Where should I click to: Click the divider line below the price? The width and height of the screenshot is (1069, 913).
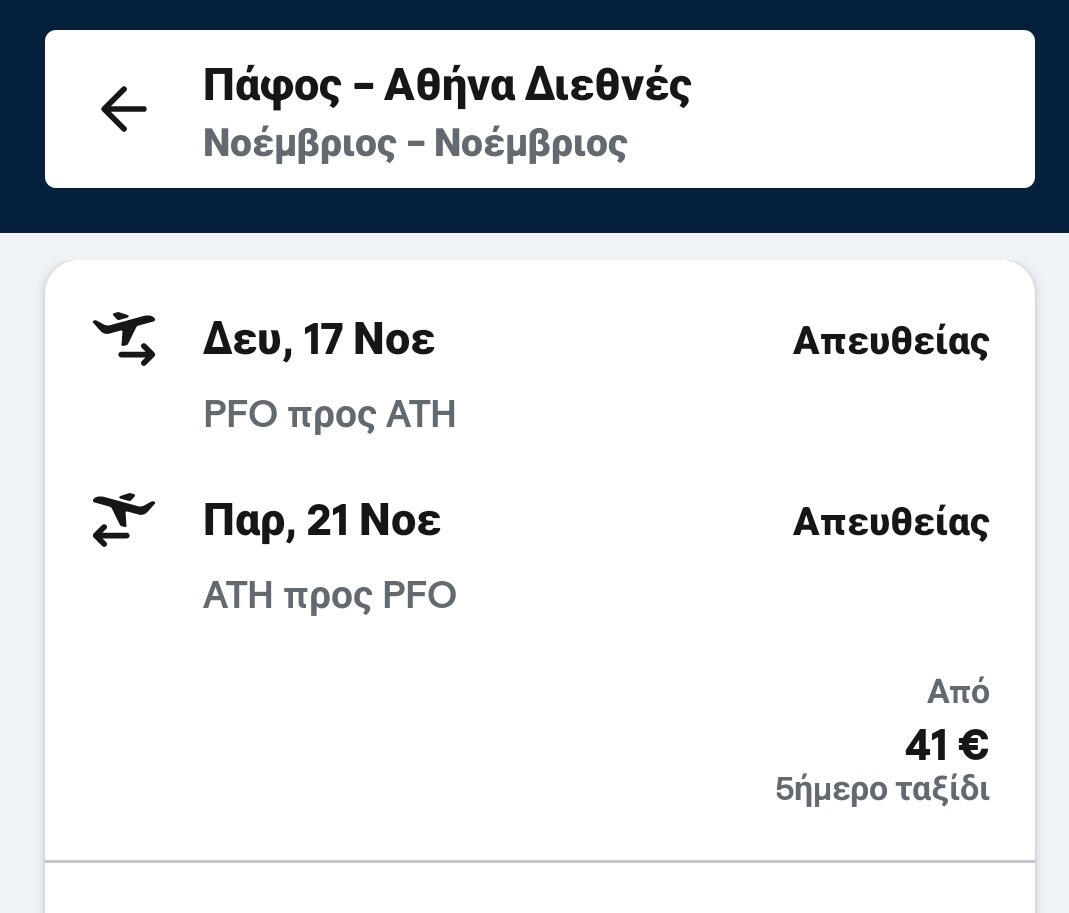[540, 861]
